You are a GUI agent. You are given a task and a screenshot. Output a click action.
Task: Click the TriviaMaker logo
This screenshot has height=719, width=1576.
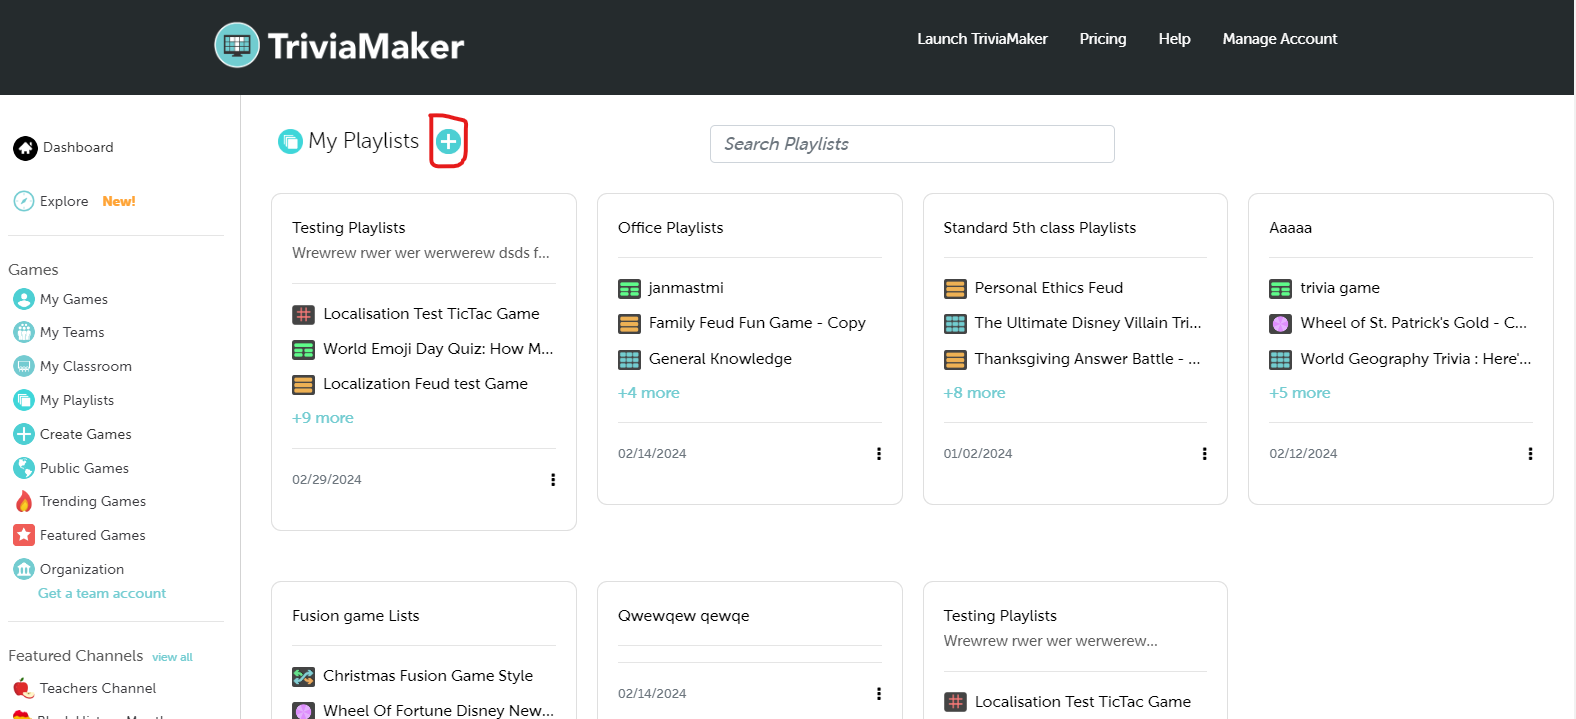(340, 45)
